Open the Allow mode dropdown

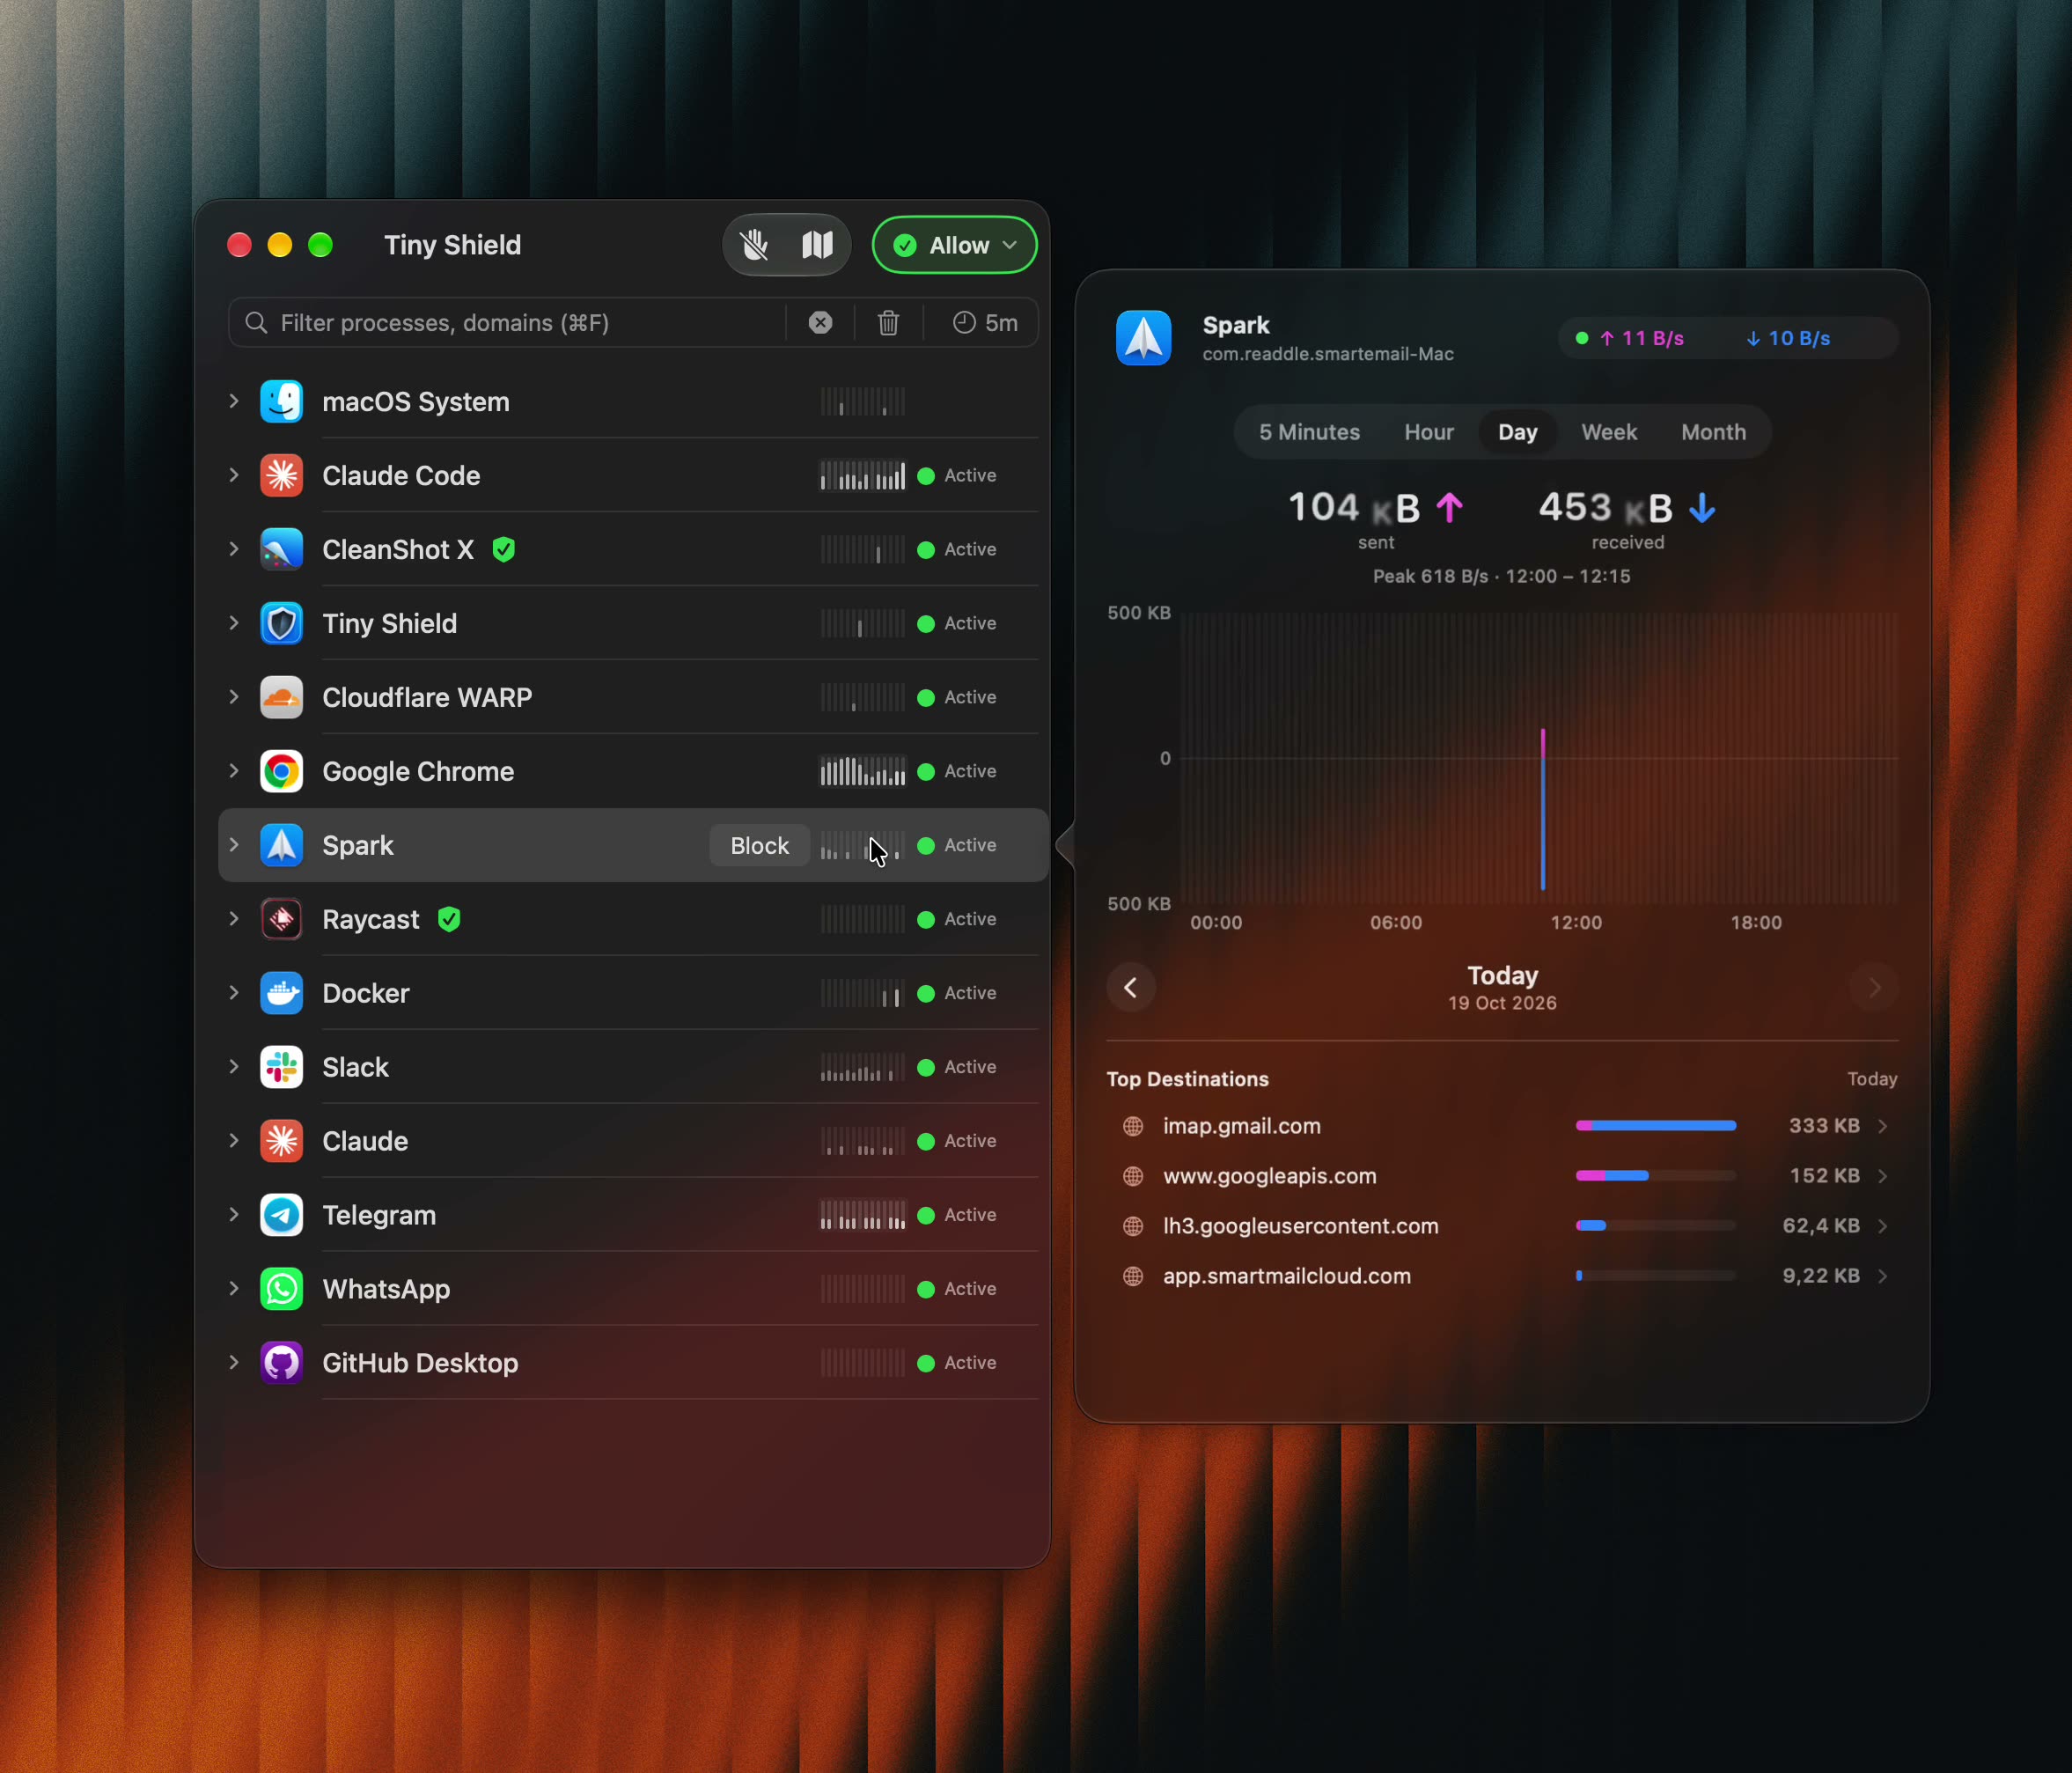(x=954, y=245)
